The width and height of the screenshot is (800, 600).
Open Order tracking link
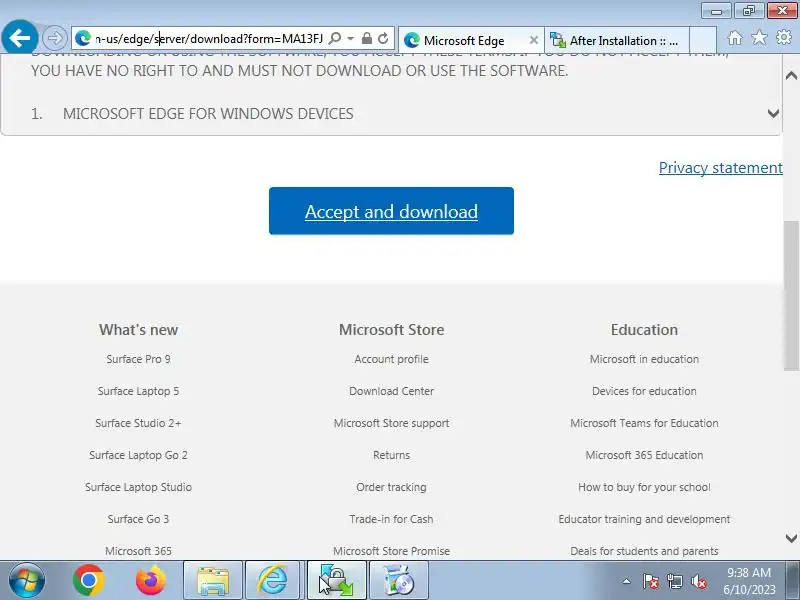coord(391,487)
